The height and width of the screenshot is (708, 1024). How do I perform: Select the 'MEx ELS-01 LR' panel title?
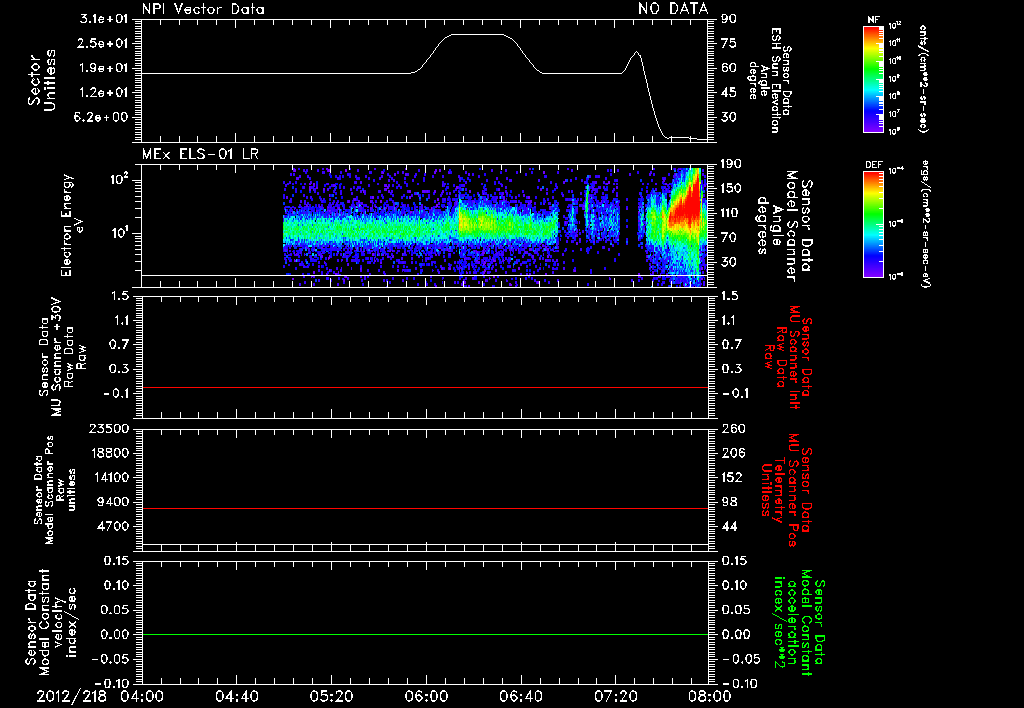(200, 154)
